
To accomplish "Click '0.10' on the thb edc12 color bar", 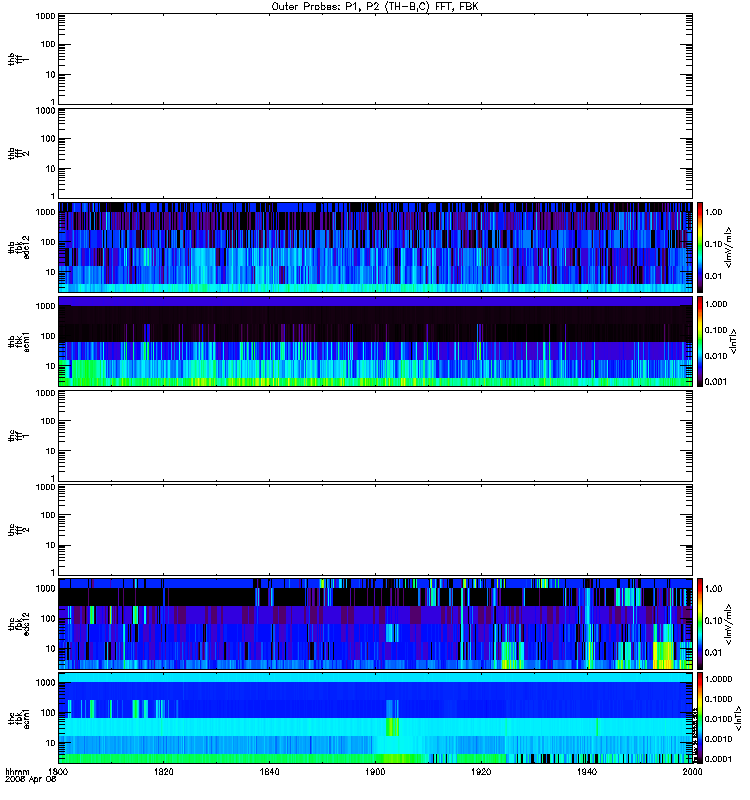I will tap(714, 244).
